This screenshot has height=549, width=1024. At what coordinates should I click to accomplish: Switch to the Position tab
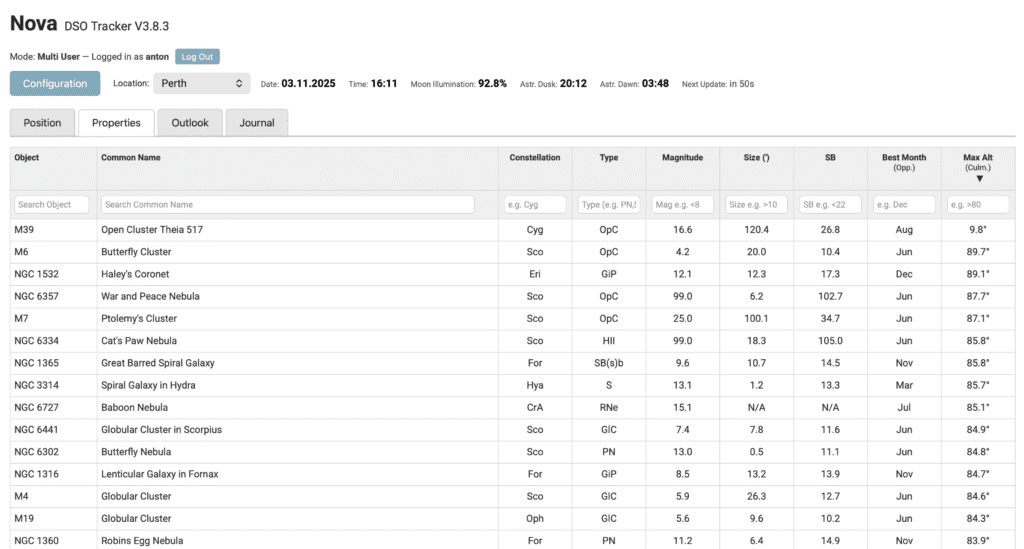(x=42, y=123)
